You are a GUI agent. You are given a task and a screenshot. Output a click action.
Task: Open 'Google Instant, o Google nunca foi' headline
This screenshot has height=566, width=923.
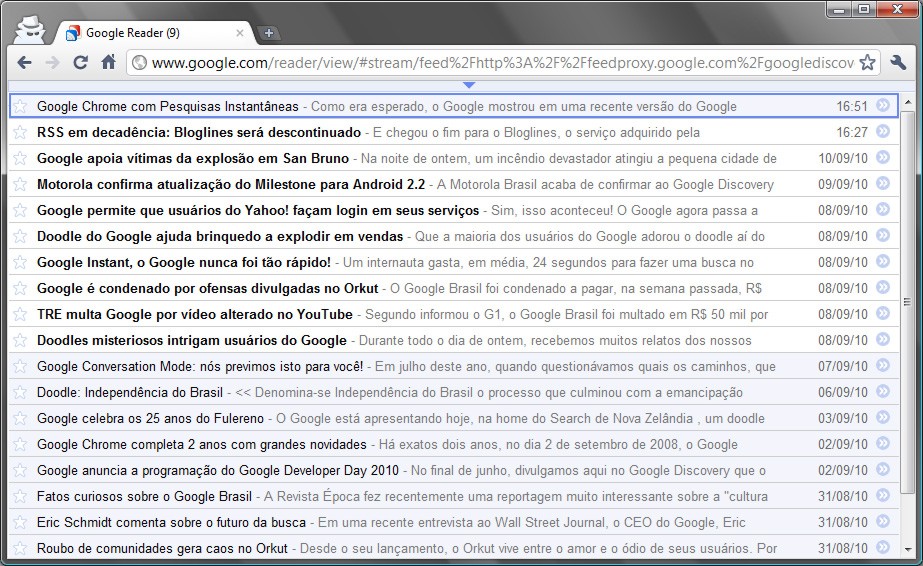[x=184, y=262]
